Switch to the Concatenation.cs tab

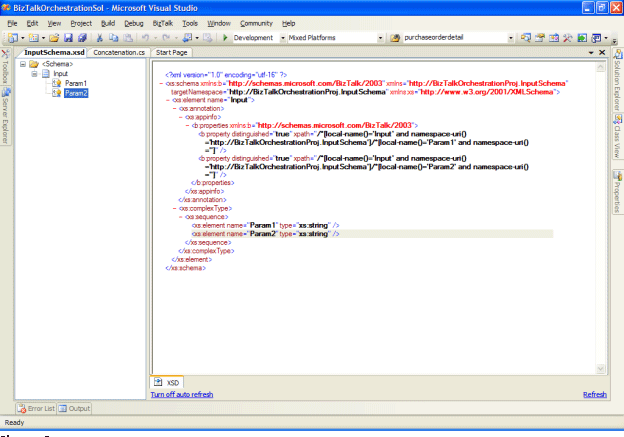[119, 53]
